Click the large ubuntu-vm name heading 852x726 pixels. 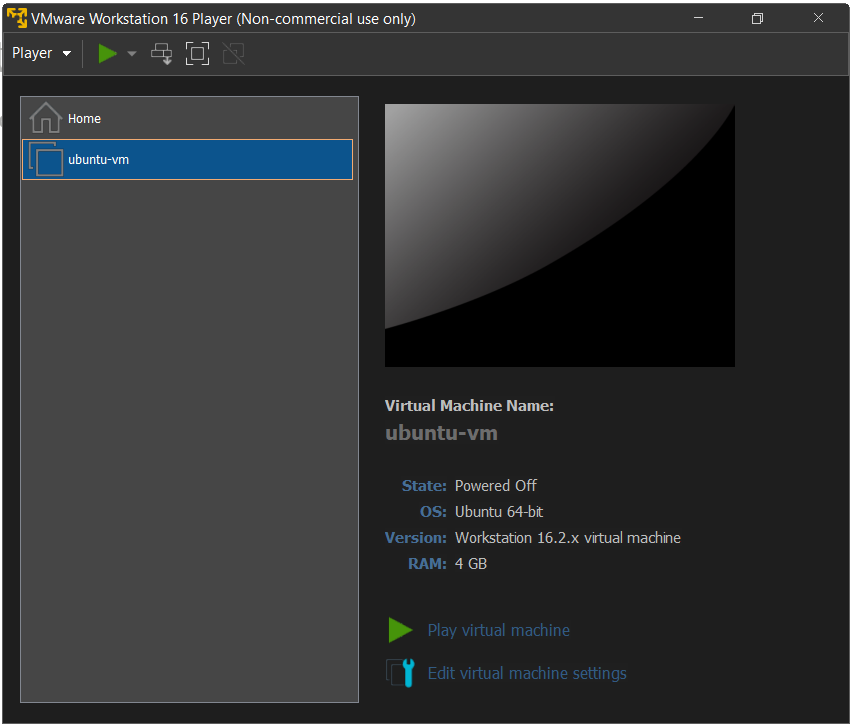[441, 433]
